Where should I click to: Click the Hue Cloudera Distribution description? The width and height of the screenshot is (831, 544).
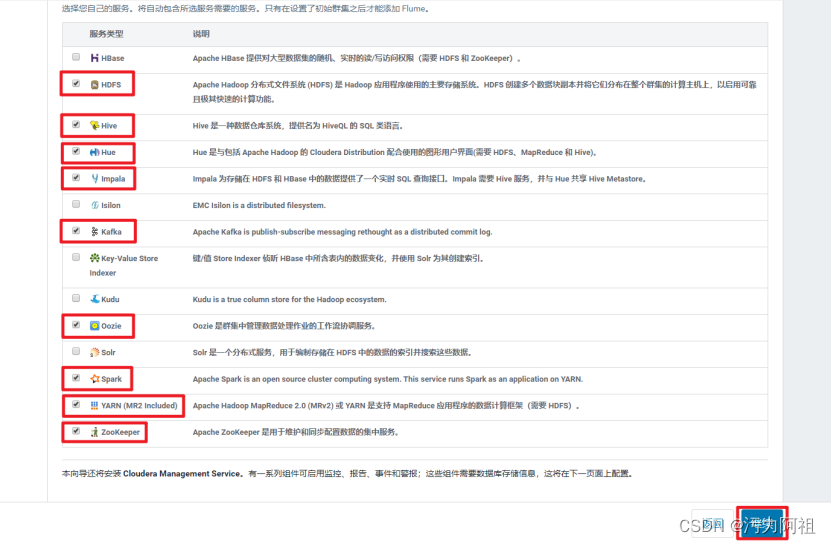tap(395, 152)
